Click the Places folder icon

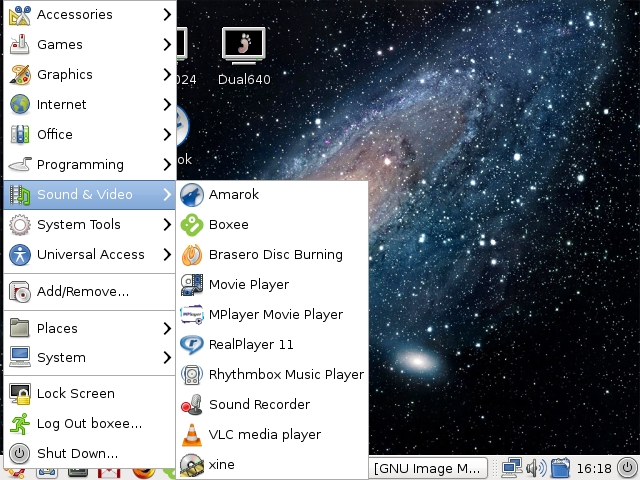tap(20, 328)
